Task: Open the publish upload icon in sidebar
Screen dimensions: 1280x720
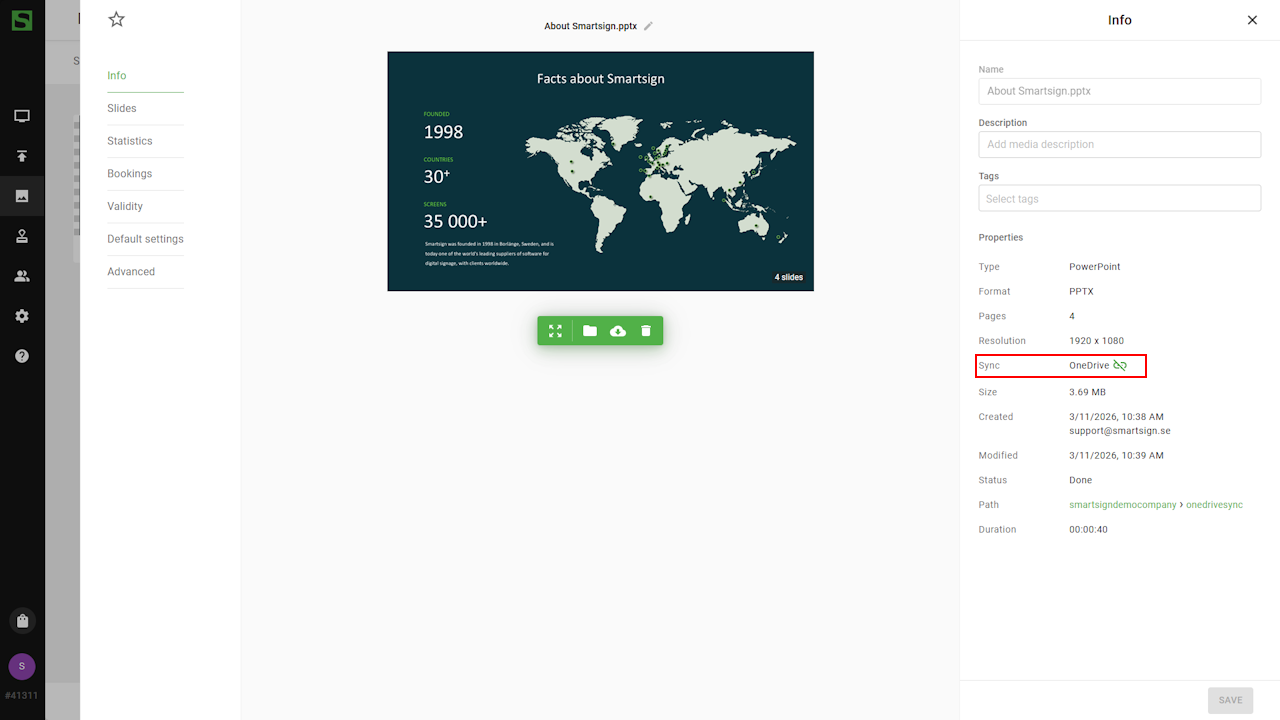Action: [x=22, y=156]
